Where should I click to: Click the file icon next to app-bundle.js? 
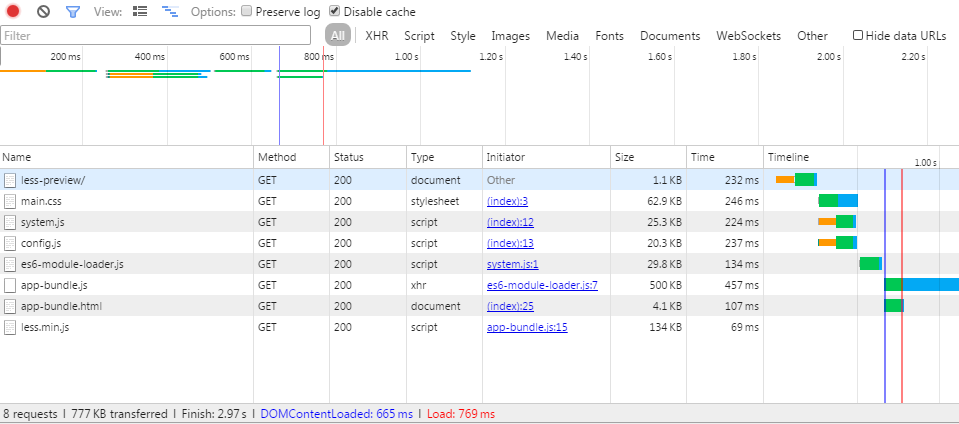[x=10, y=285]
